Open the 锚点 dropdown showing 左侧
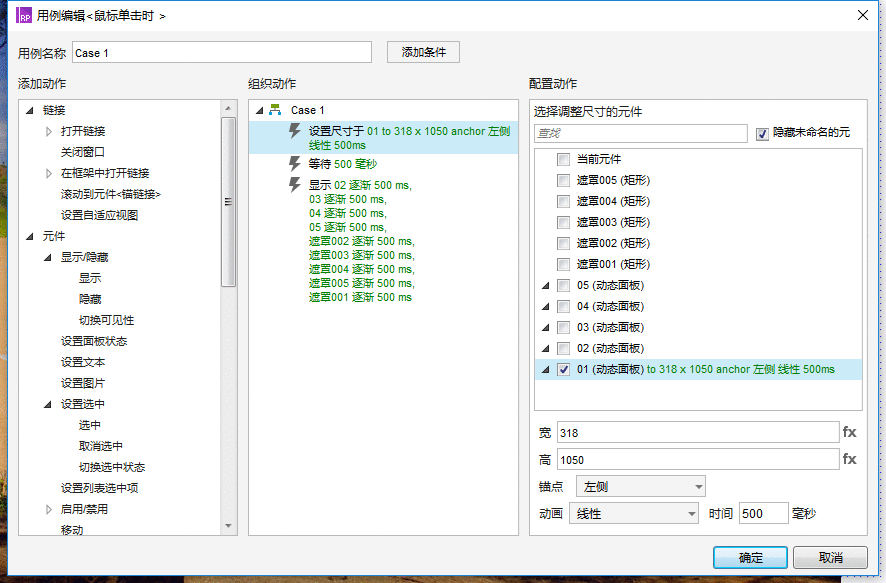This screenshot has width=886, height=583. click(641, 486)
